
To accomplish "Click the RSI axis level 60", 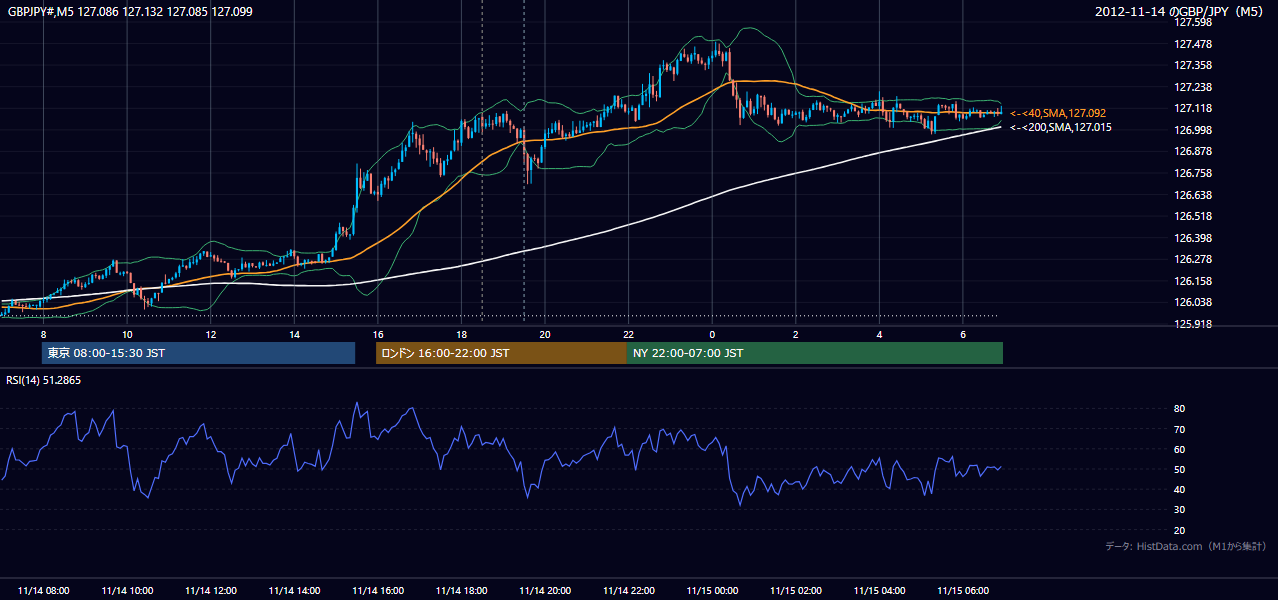I will pos(1180,449).
